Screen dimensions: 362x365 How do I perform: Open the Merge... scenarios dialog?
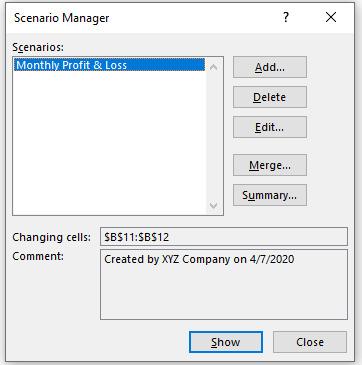click(270, 165)
